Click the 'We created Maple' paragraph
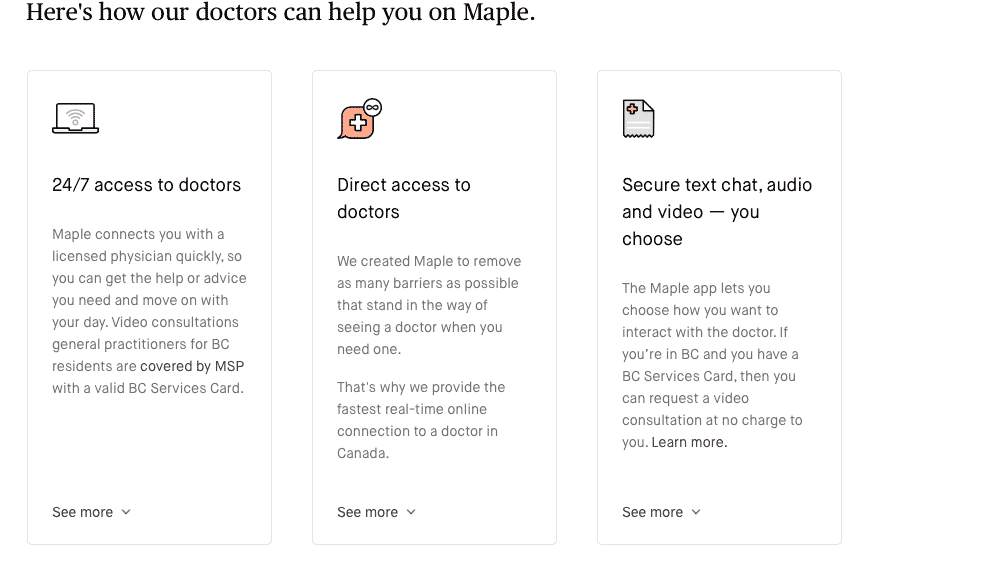Viewport: 1003px width, 580px height. click(429, 305)
